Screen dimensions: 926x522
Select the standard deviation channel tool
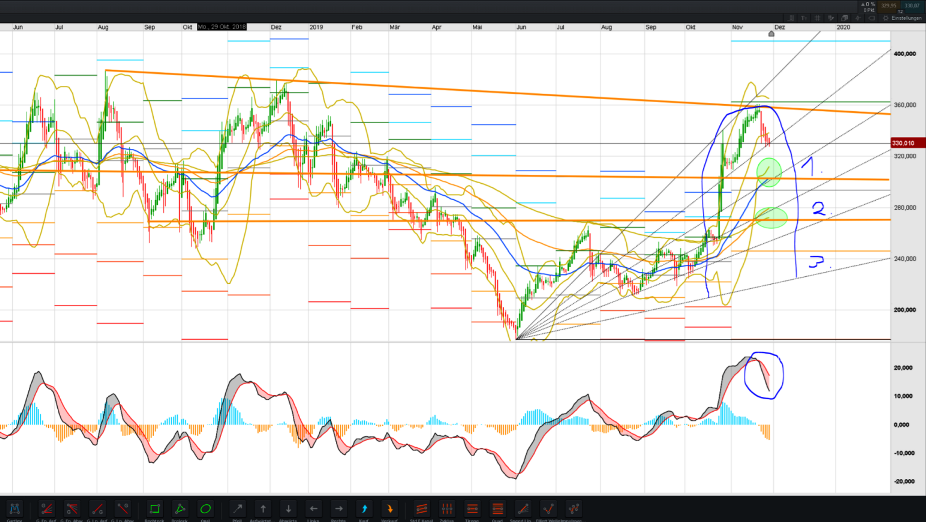coord(422,508)
